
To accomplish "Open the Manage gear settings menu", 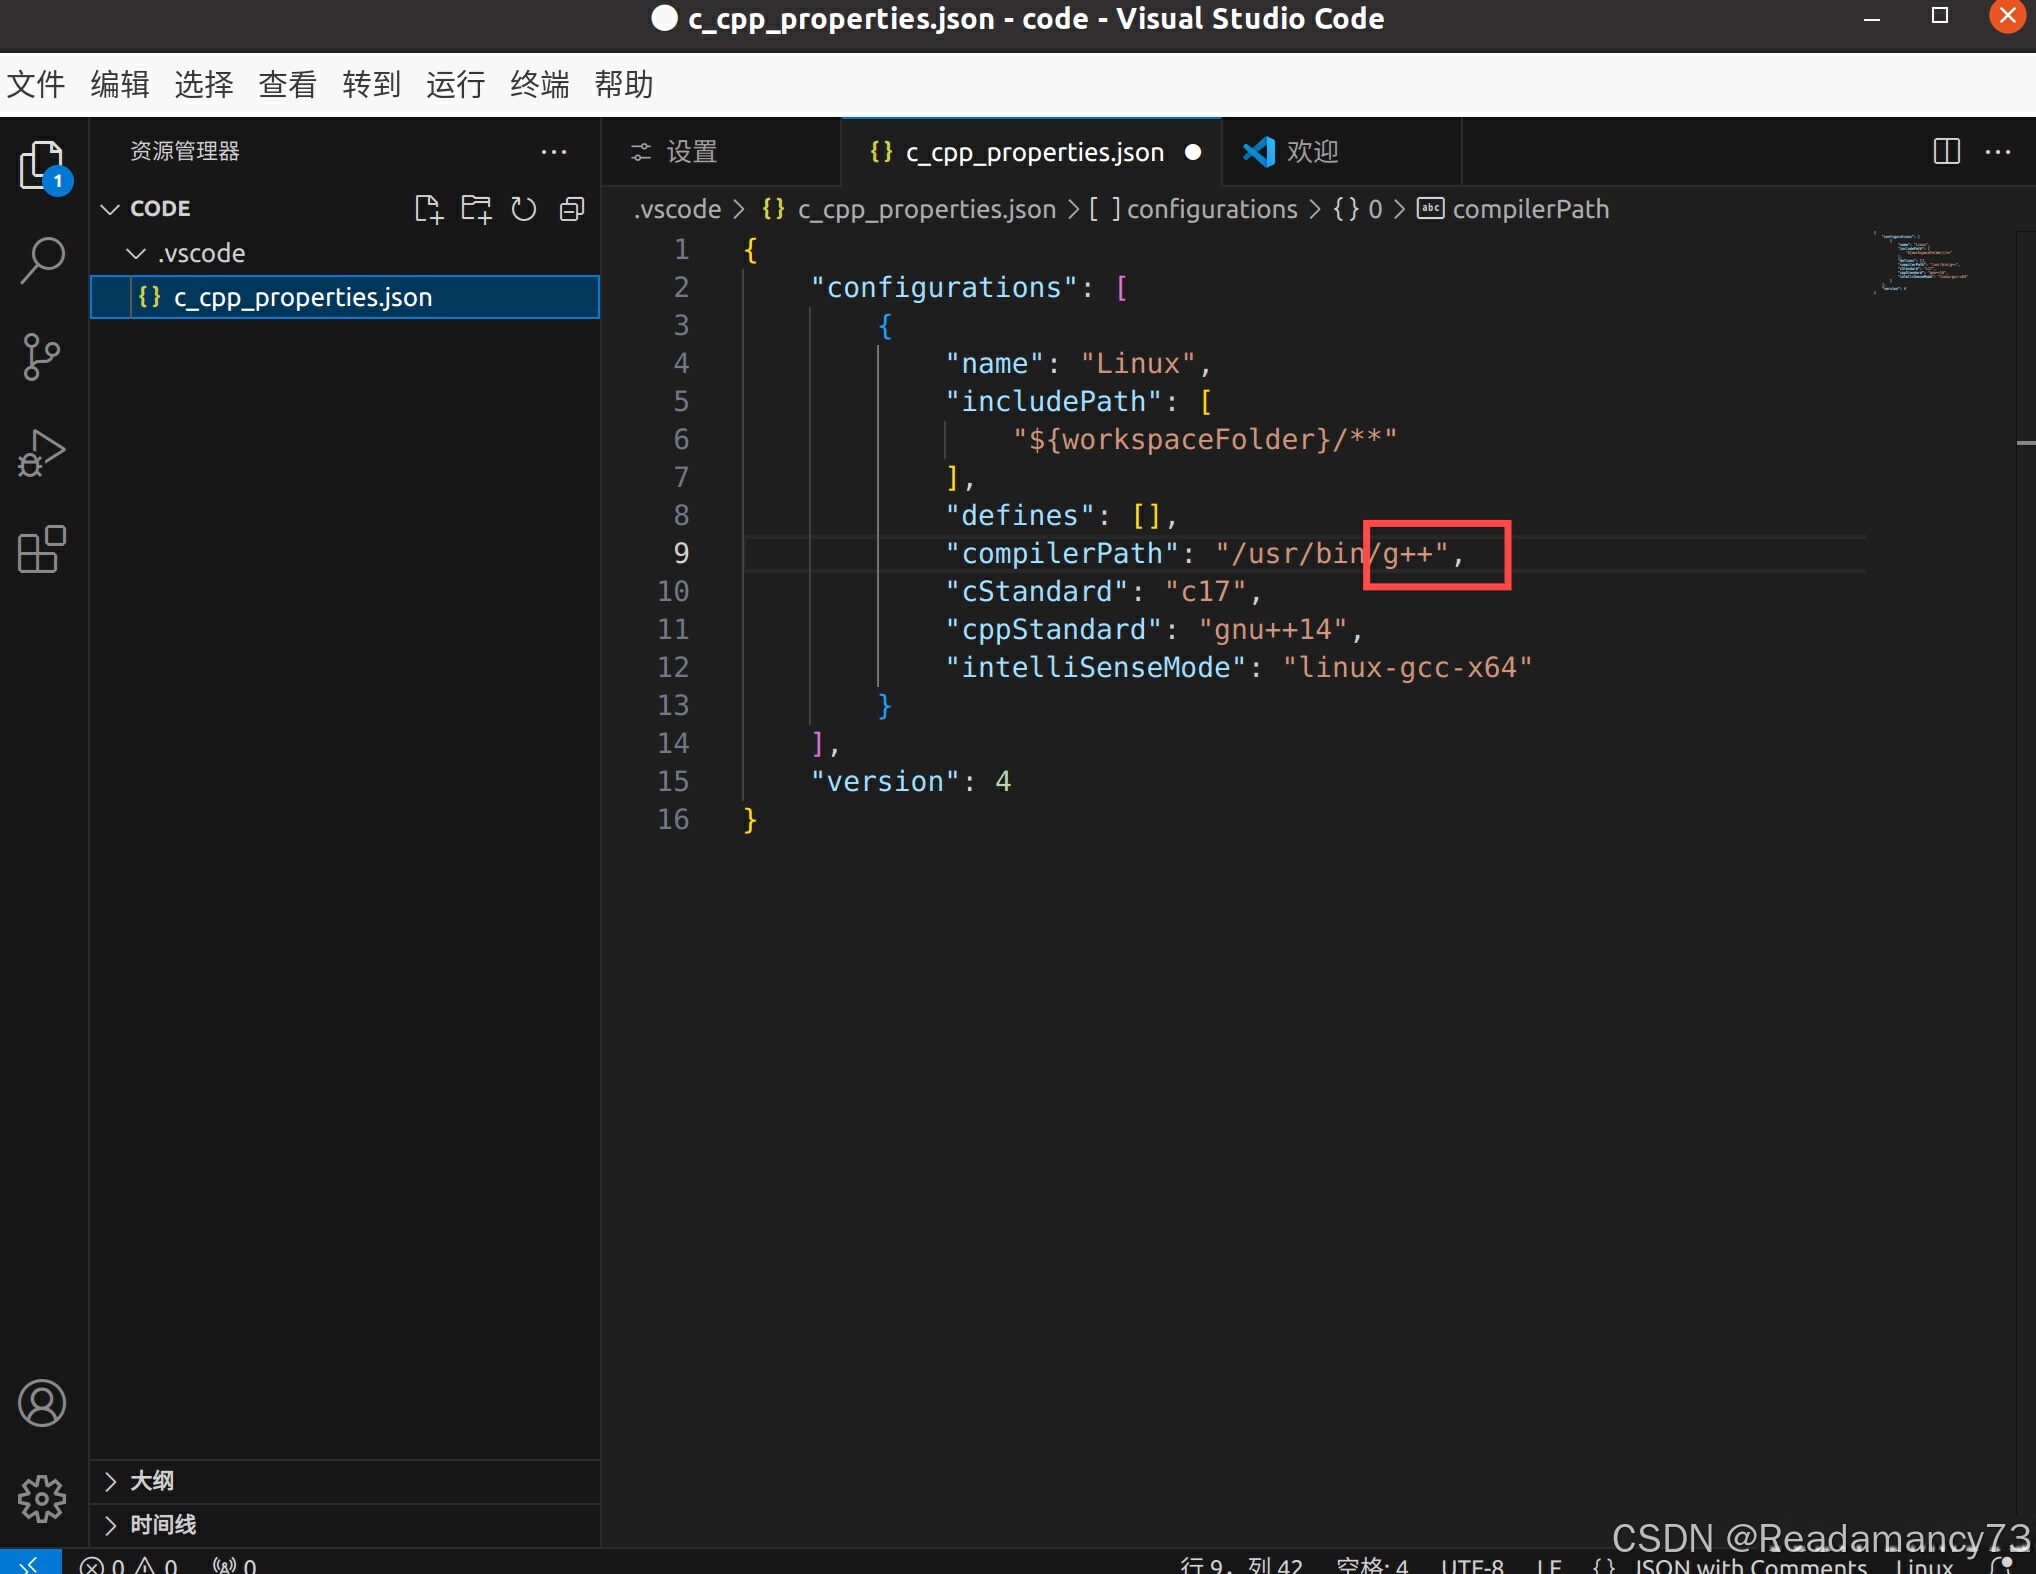I will 42,1498.
